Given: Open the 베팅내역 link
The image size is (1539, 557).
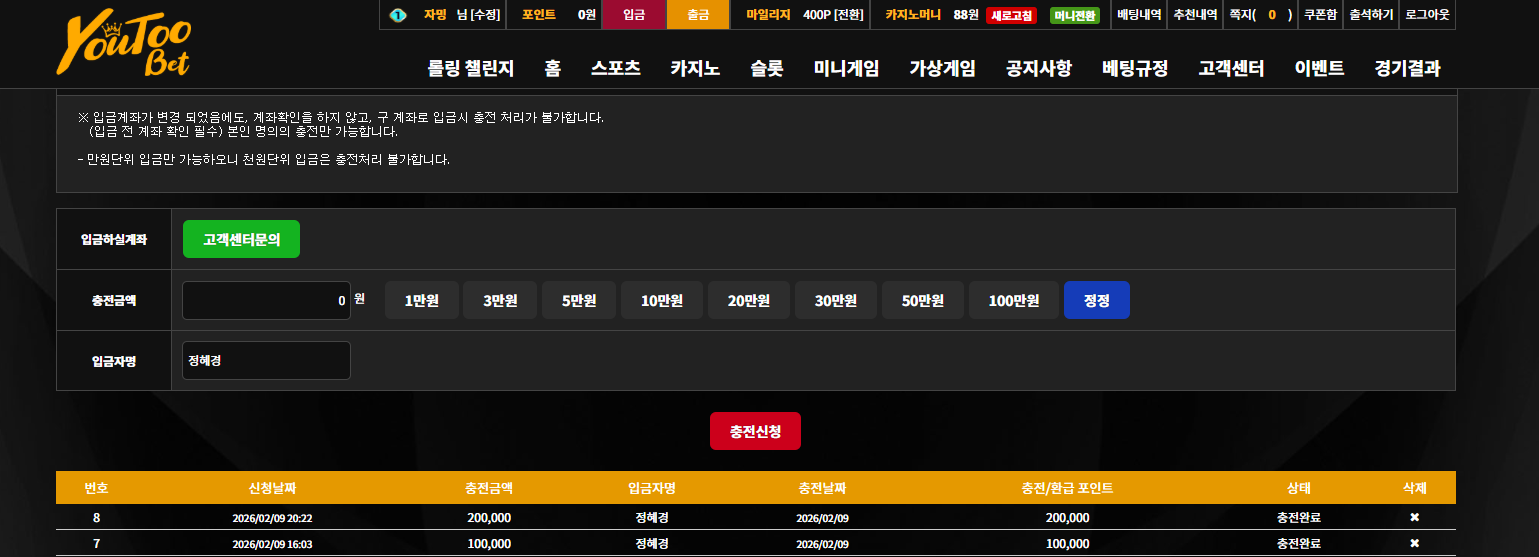Looking at the screenshot, I should pos(1139,15).
